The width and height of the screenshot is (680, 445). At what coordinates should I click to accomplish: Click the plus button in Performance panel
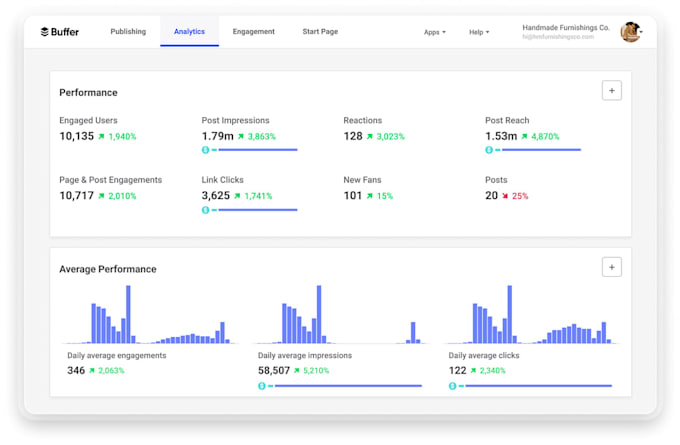611,90
